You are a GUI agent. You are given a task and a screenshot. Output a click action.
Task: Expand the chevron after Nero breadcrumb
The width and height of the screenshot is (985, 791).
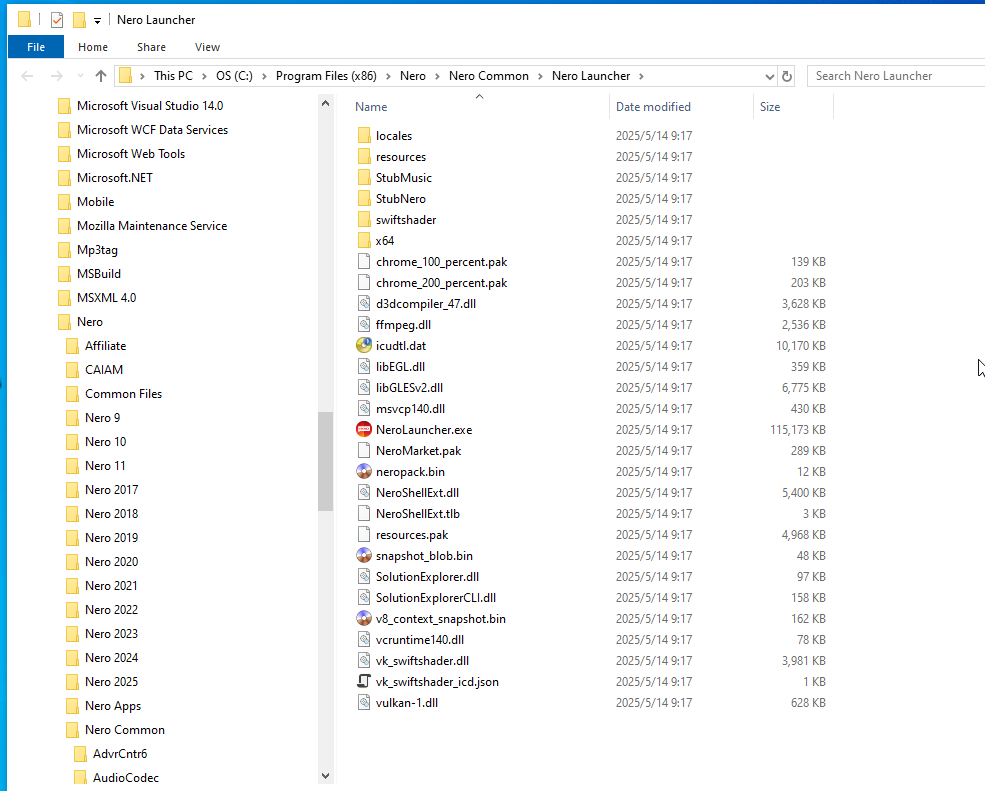(437, 76)
